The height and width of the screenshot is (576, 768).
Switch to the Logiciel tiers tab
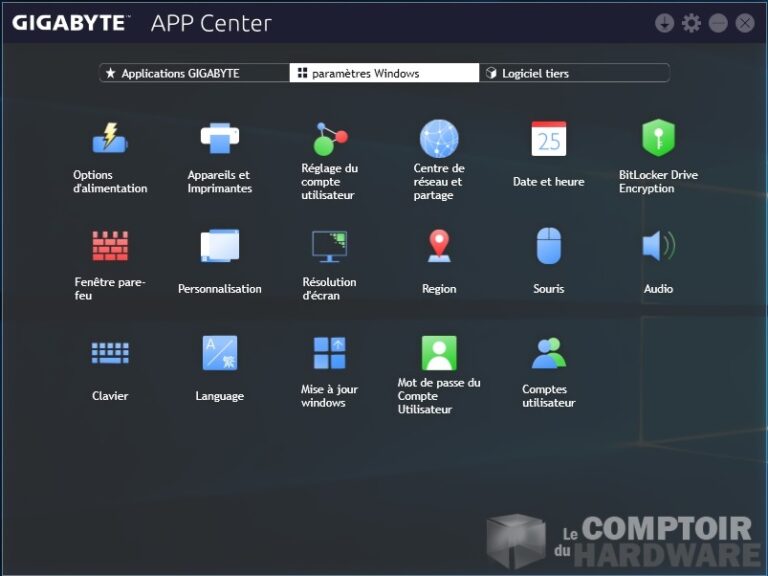click(574, 73)
